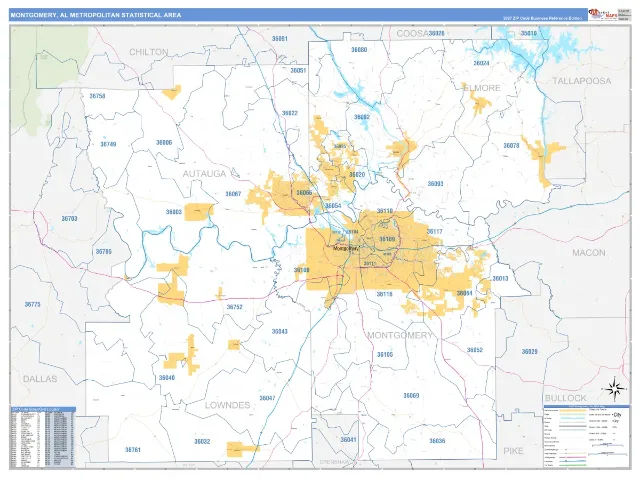Click ZIP code 36041
The image size is (640, 480).
tap(348, 440)
